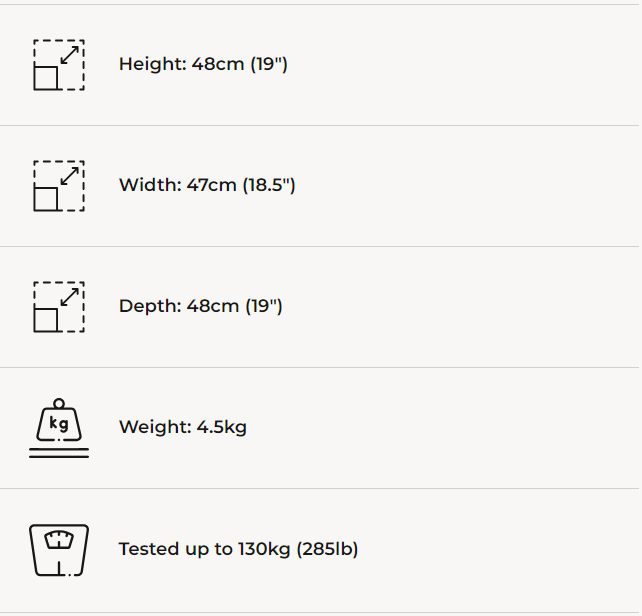This screenshot has height=616, width=642.
Task: Click the diagonal arrow in the Depth icon
Action: point(70,296)
